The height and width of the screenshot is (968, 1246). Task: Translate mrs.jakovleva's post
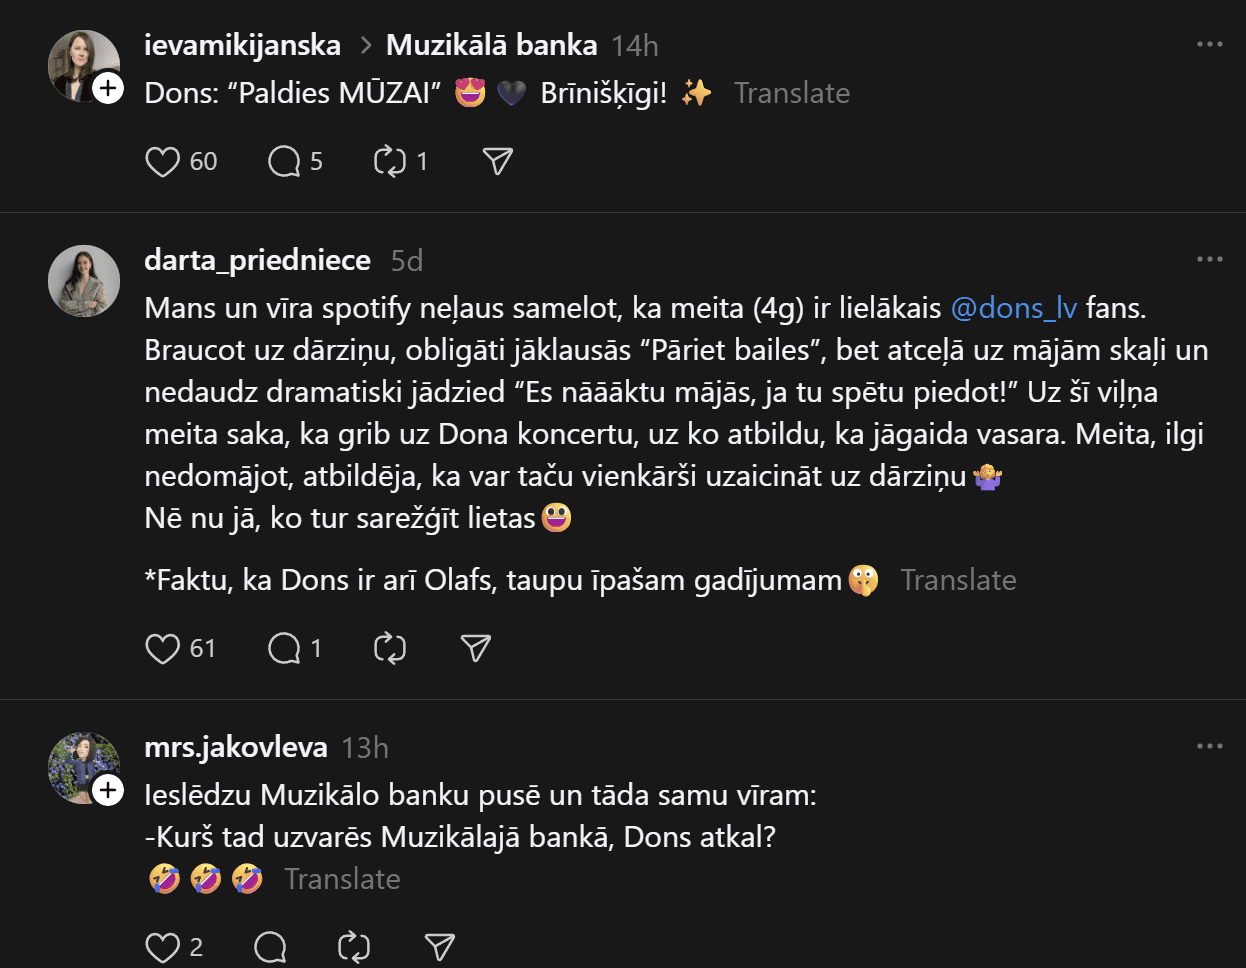point(342,879)
